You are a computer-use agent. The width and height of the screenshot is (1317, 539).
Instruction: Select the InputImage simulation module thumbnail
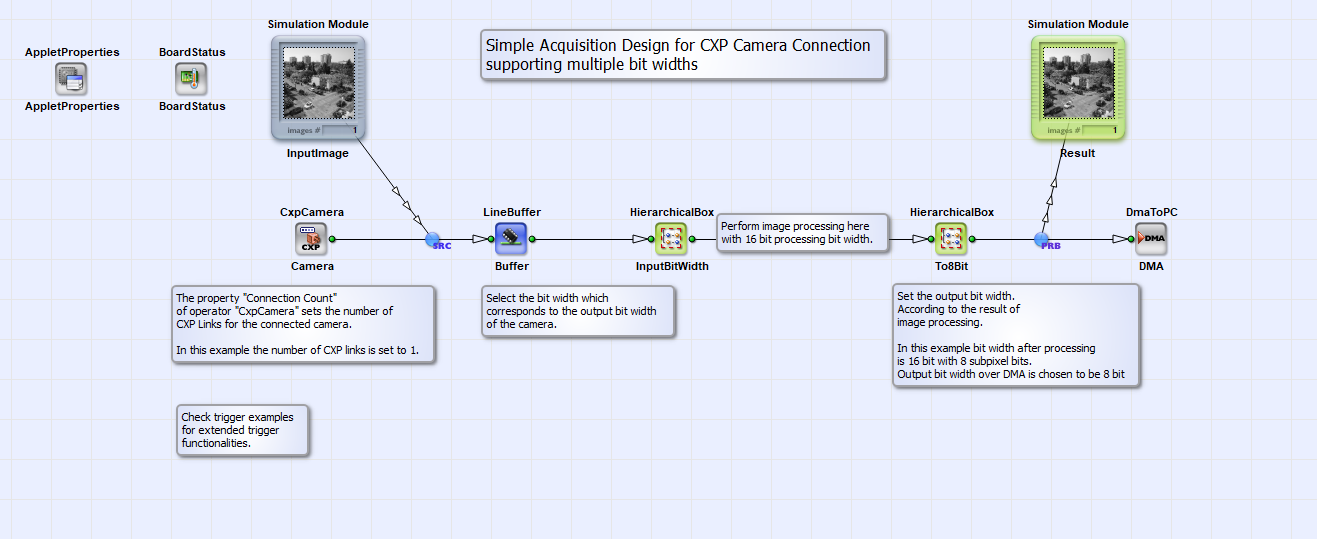click(x=318, y=87)
